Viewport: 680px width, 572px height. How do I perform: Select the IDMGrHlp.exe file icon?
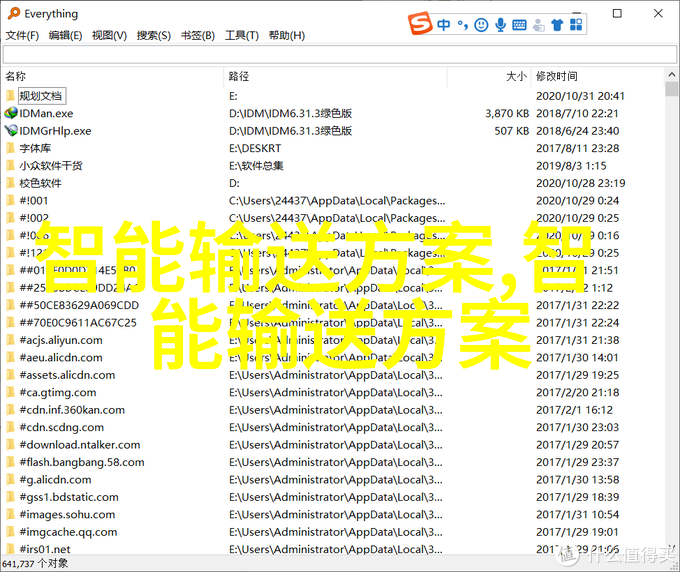[11, 131]
